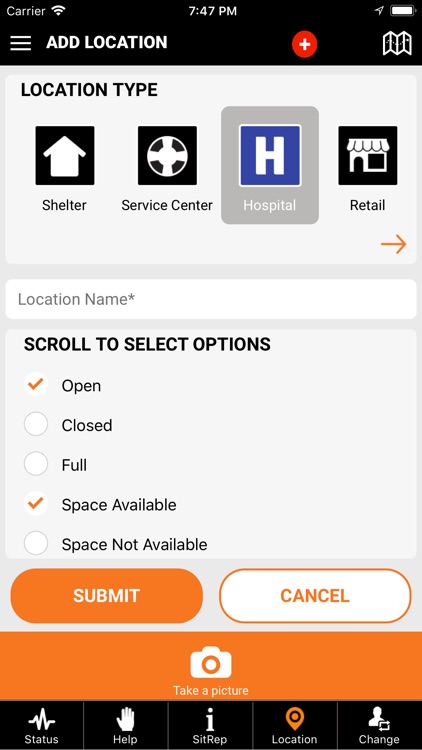
Task: Tap the camera icon to take a picture
Action: pyautogui.click(x=211, y=662)
